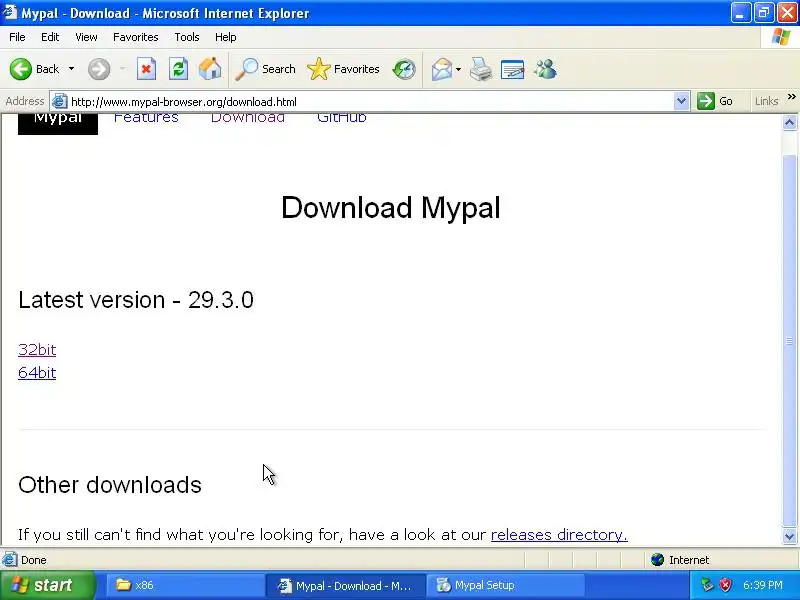
Task: Open the Back history dropdown arrow
Action: pyautogui.click(x=71, y=69)
